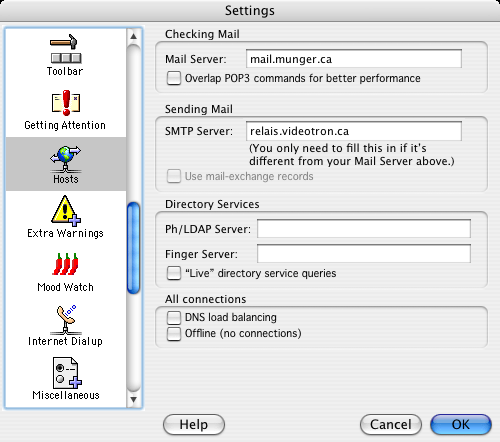
Task: Open the Toolbar settings category
Action: (65, 55)
